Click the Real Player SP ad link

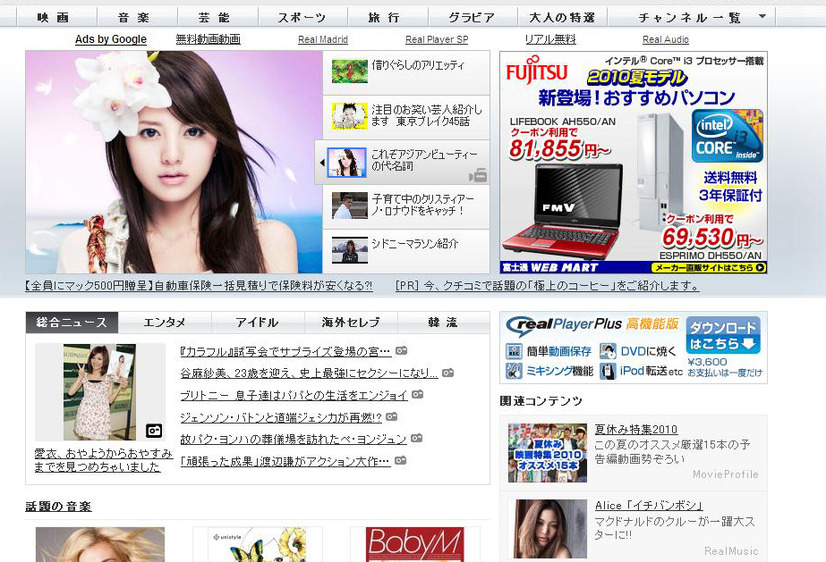(437, 40)
